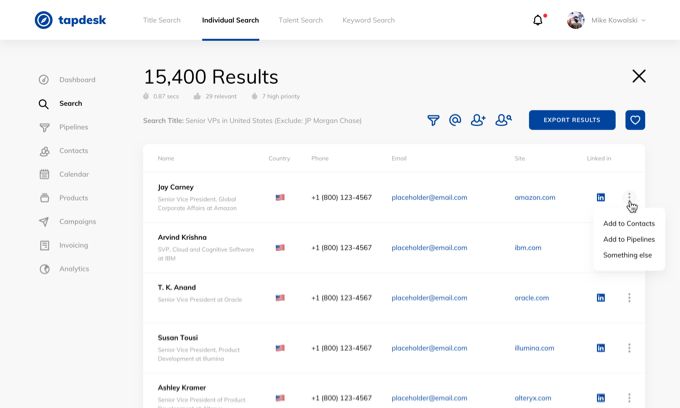Click the Search Title text
The height and width of the screenshot is (408, 680).
click(252, 121)
